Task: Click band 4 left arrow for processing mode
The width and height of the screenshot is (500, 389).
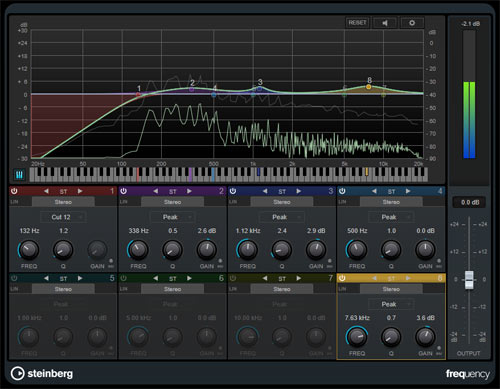Action: 374,191
